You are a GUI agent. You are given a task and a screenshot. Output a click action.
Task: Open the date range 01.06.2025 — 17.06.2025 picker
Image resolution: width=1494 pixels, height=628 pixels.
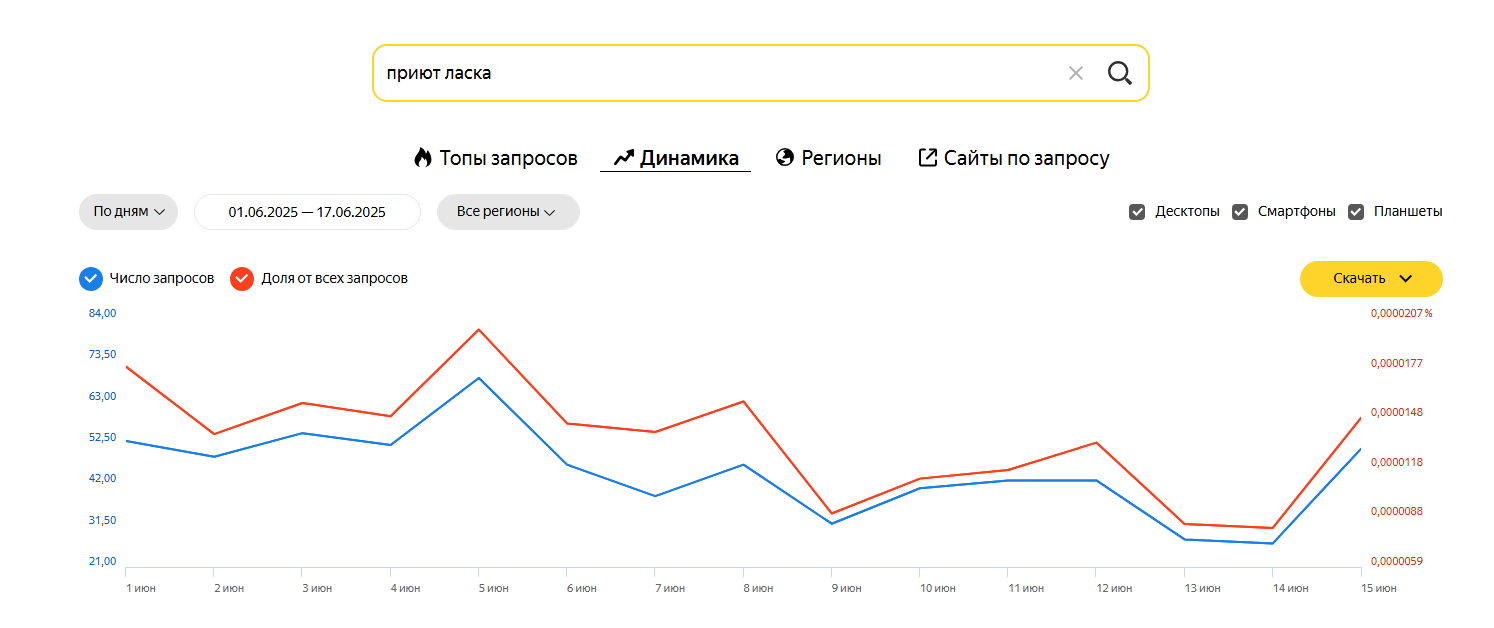click(x=307, y=212)
